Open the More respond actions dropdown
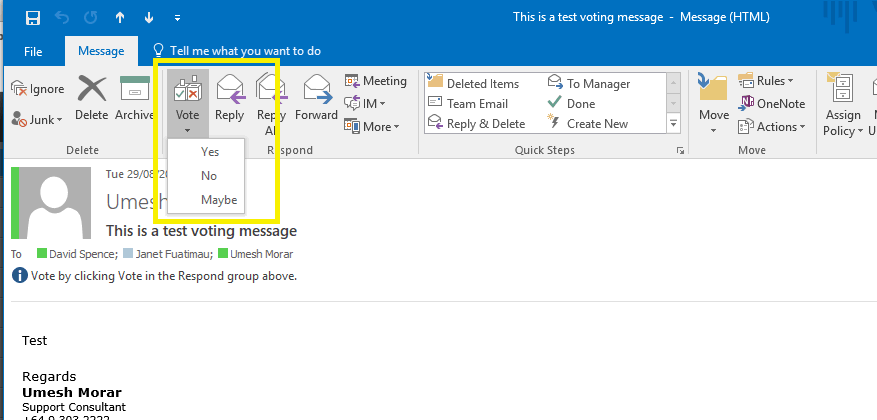The image size is (877, 420). tap(373, 126)
